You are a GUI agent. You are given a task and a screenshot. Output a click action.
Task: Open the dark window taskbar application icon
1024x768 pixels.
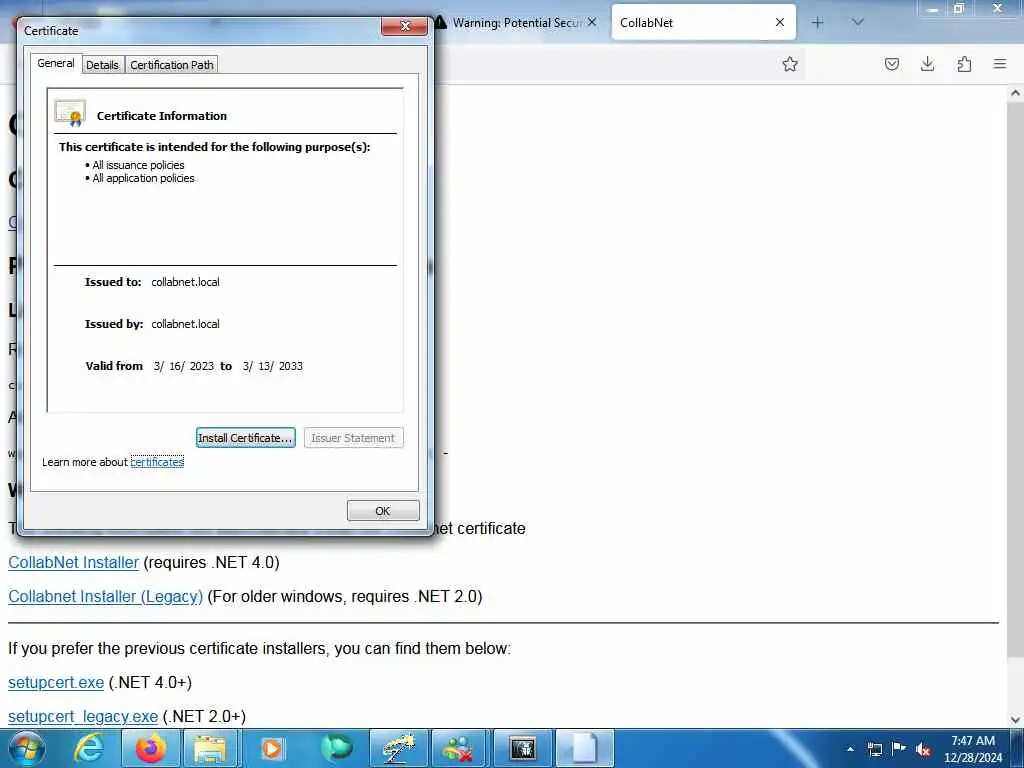tap(522, 748)
